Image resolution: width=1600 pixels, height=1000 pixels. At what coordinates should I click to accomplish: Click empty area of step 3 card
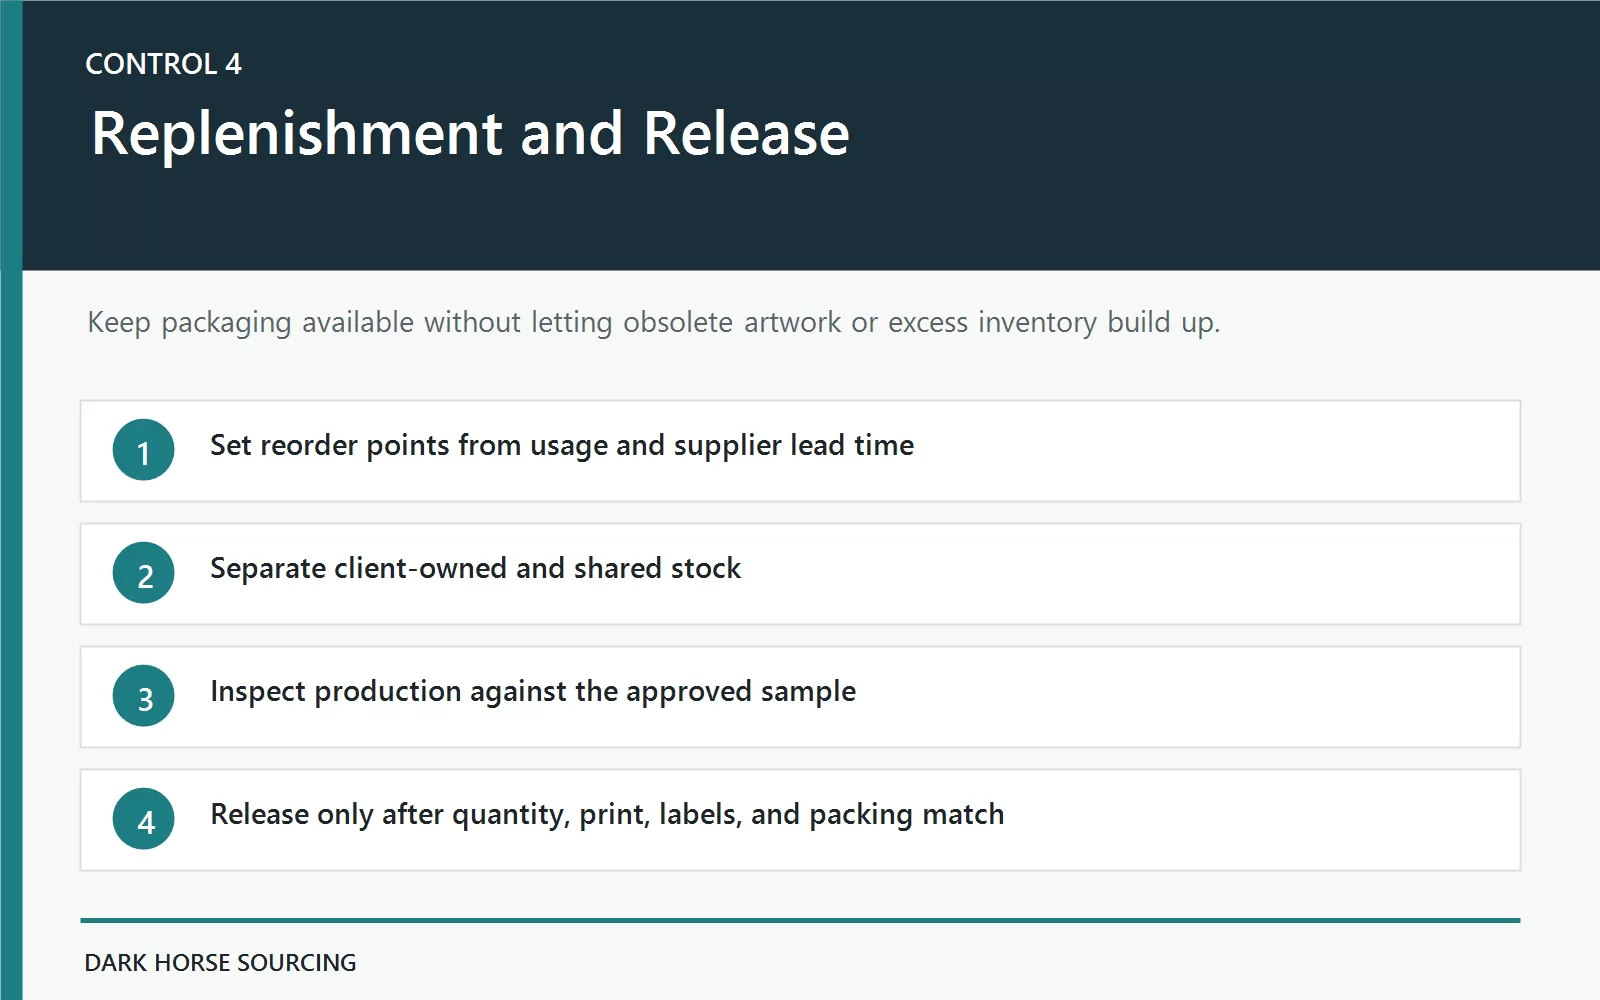(1200, 697)
